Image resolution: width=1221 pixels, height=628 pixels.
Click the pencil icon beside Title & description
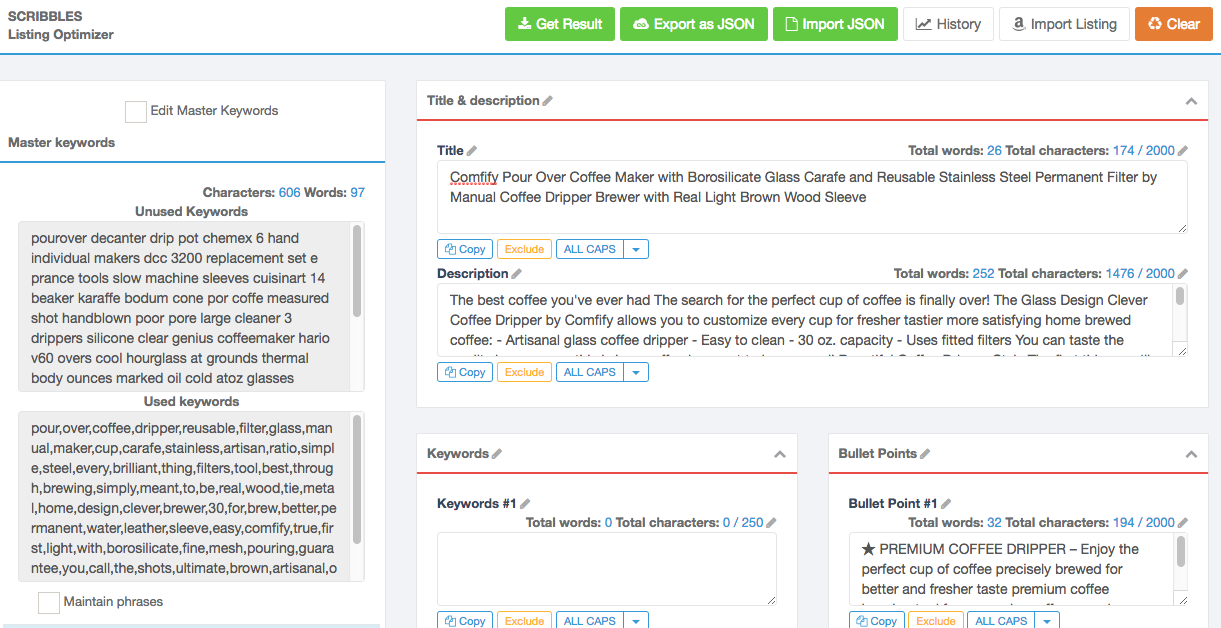coord(548,101)
